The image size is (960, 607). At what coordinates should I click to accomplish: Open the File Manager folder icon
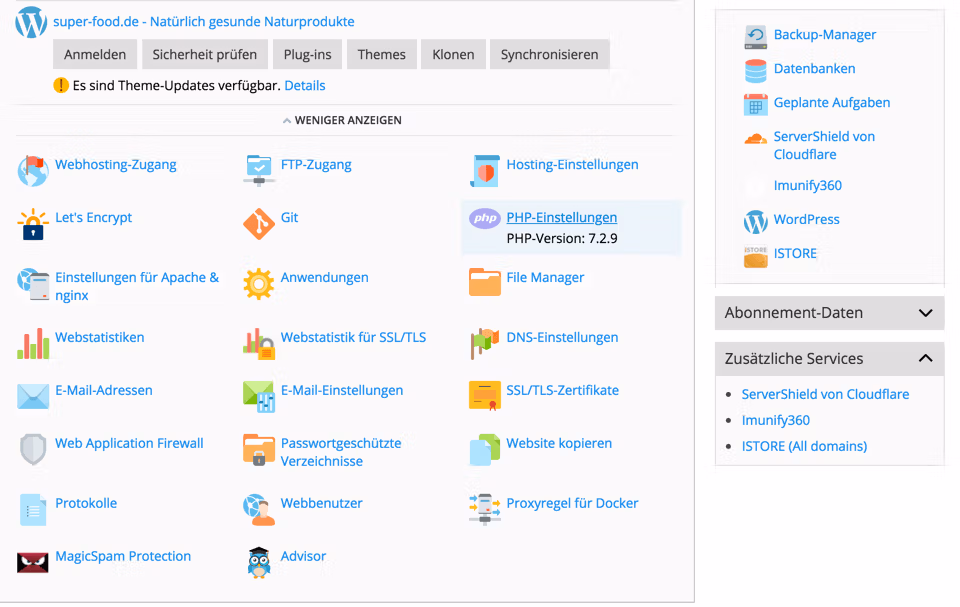click(485, 283)
